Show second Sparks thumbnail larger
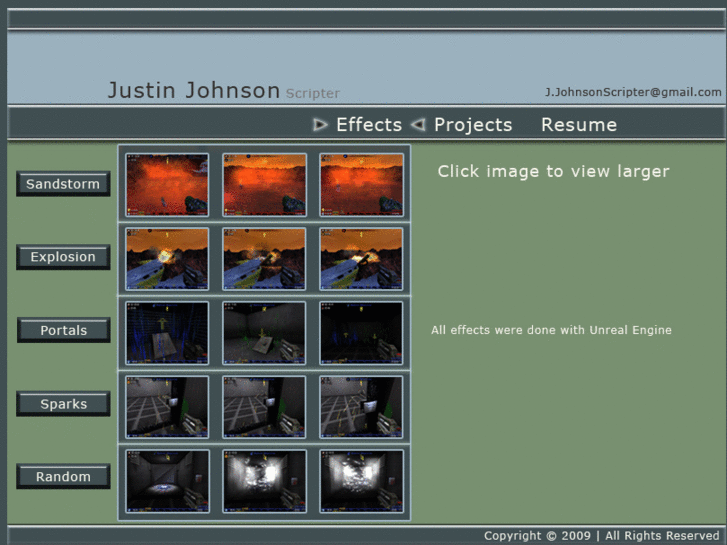Screen dimensions: 727x545 point(264,407)
